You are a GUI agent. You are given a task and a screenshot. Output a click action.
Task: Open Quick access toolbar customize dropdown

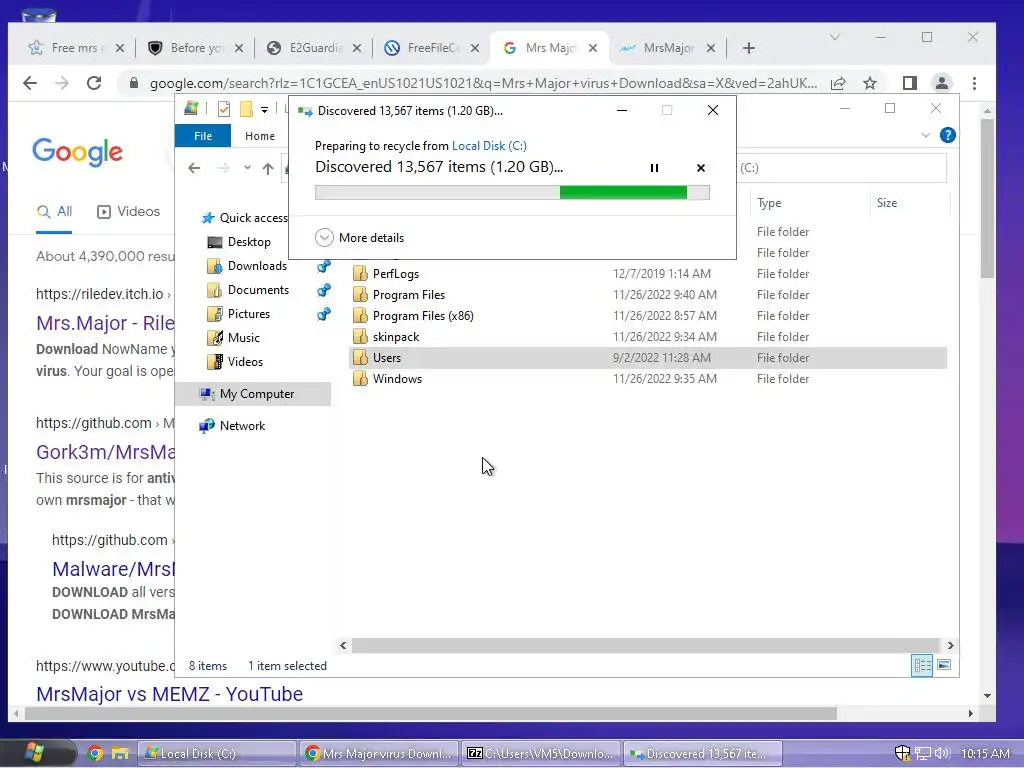coord(264,110)
